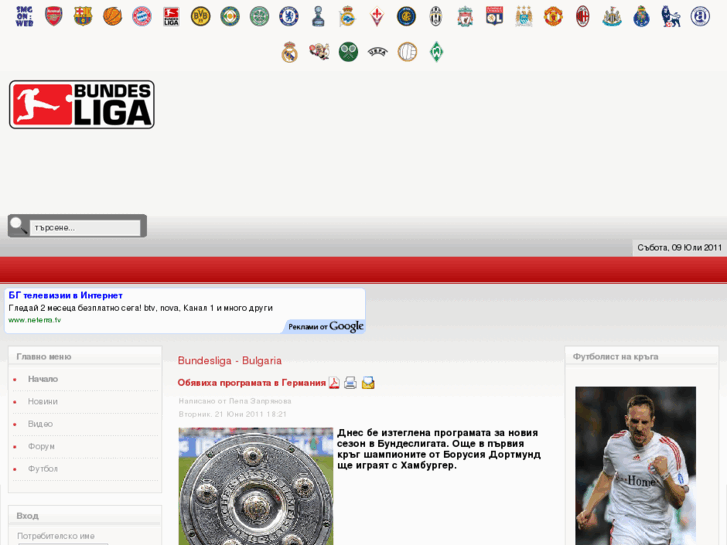Select the chess pawn icon
727x545 pixels.
coord(318,17)
